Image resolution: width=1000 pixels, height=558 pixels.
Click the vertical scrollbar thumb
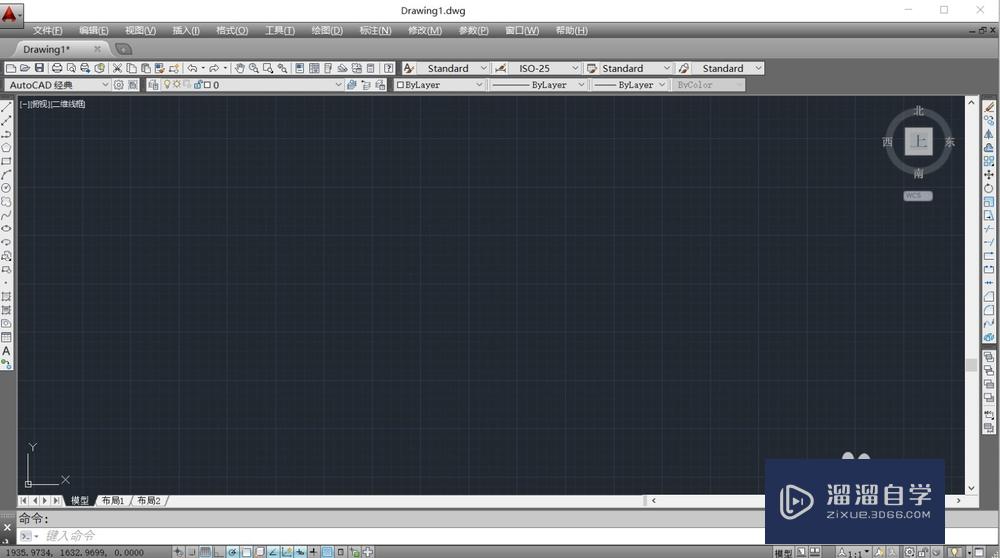971,365
